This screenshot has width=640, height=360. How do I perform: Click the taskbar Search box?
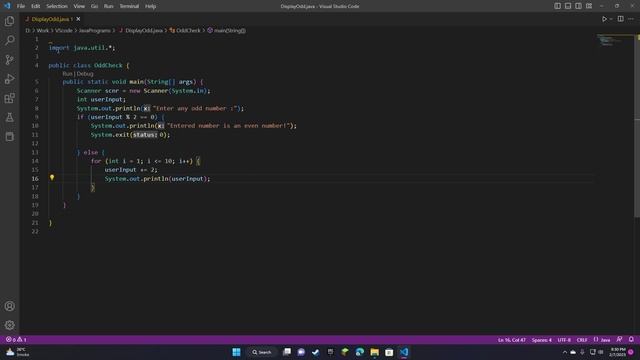[x=262, y=352]
